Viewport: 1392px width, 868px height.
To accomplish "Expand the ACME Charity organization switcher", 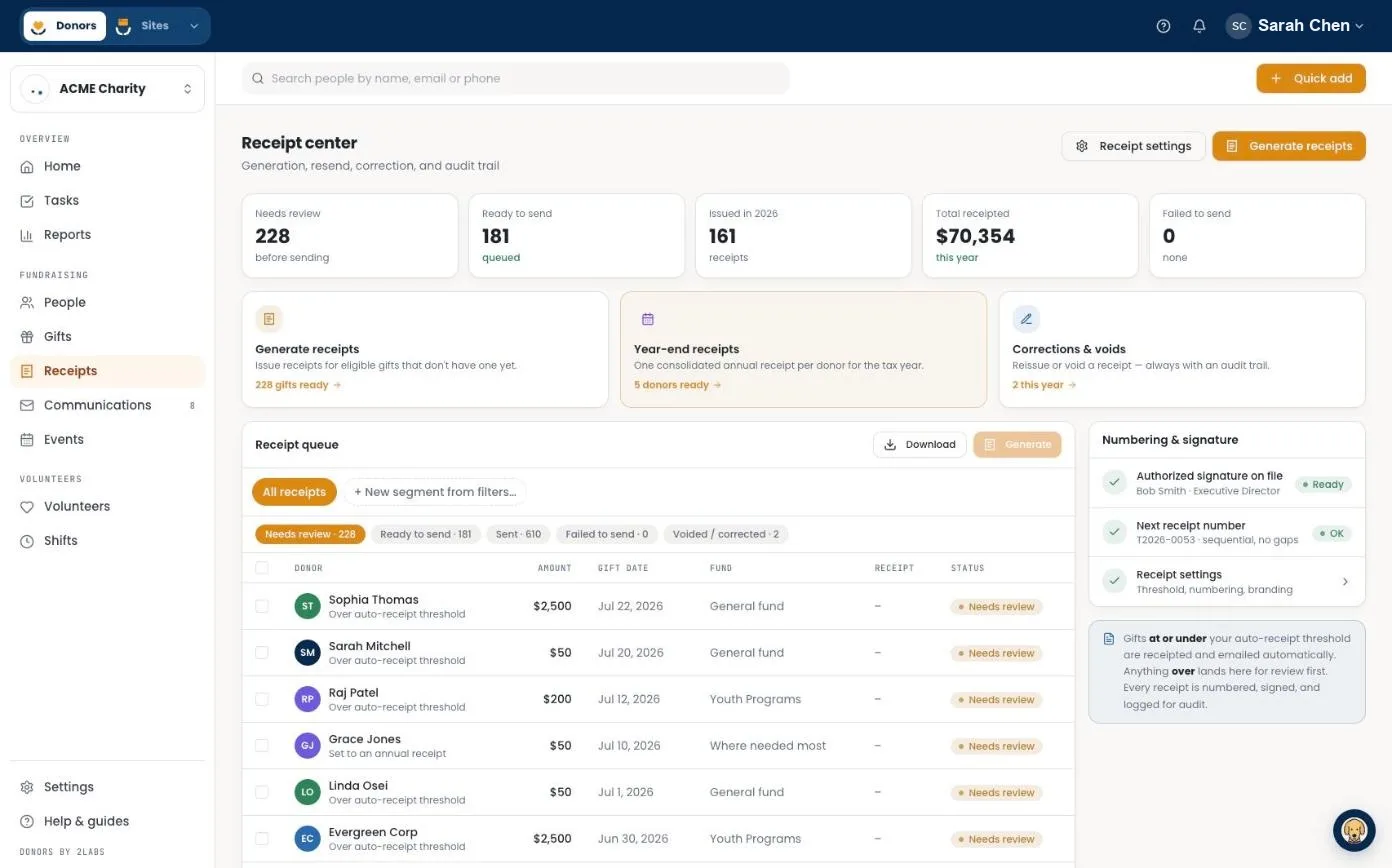I will click(107, 89).
